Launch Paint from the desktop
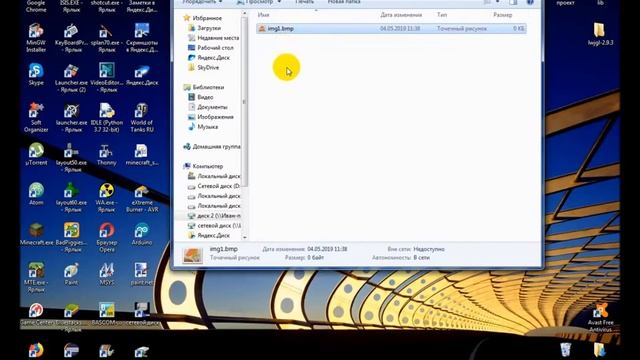 click(x=71, y=274)
